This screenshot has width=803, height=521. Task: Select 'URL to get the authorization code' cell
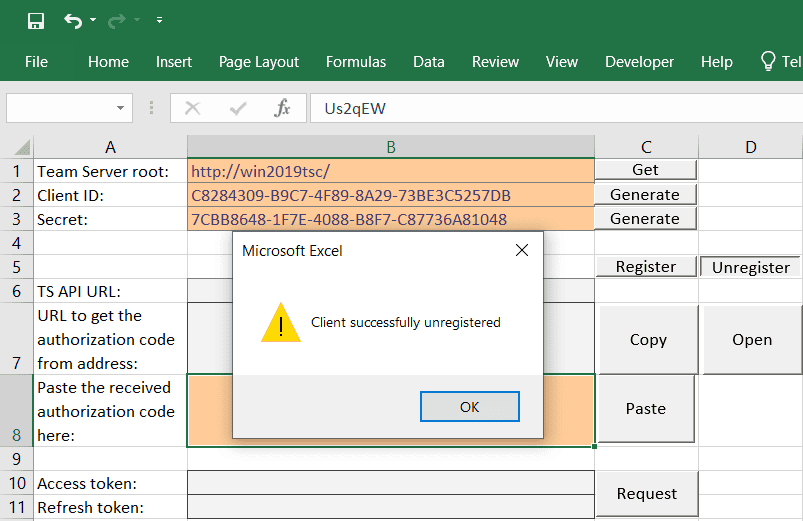pos(110,339)
